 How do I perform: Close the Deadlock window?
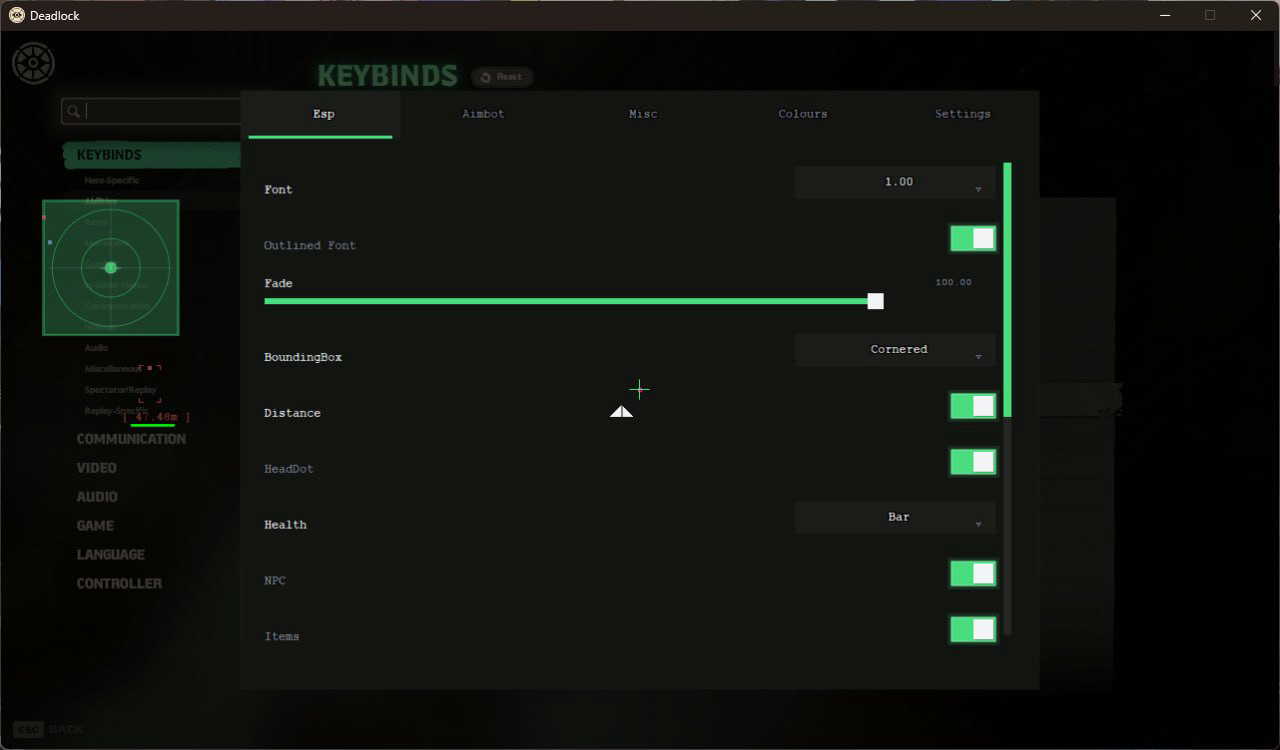(1256, 15)
